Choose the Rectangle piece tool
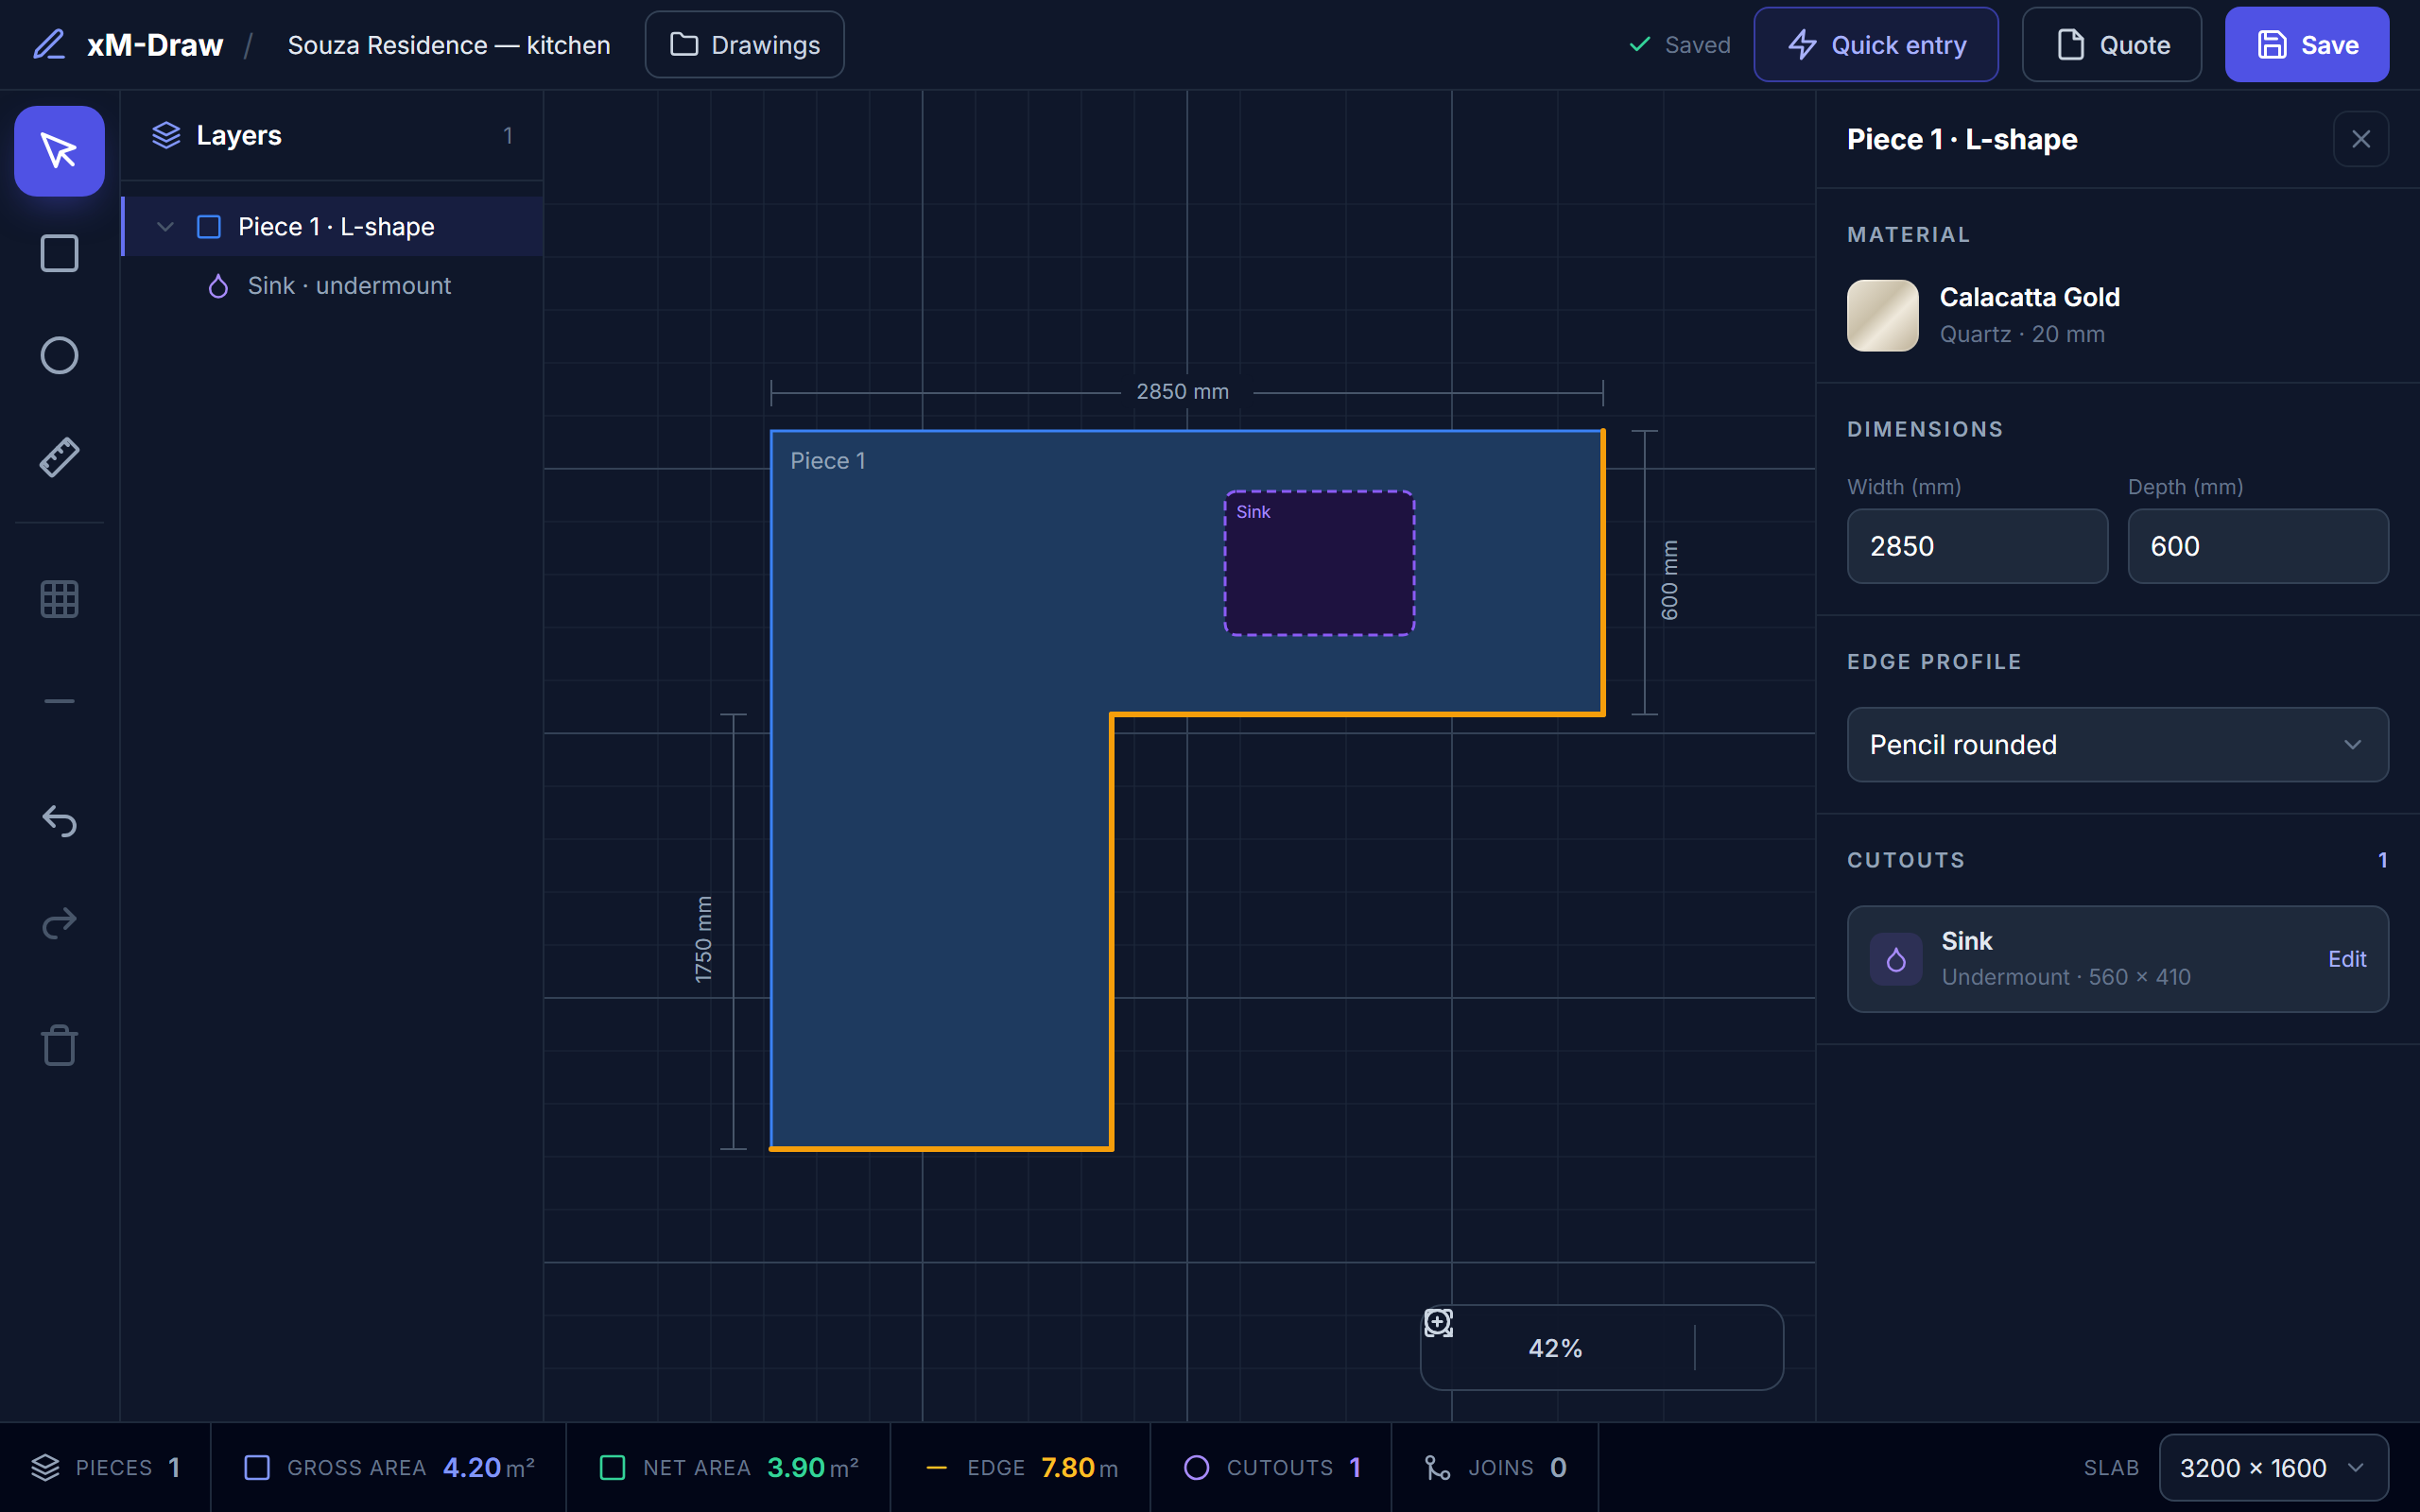The image size is (2420, 1512). pos(59,253)
